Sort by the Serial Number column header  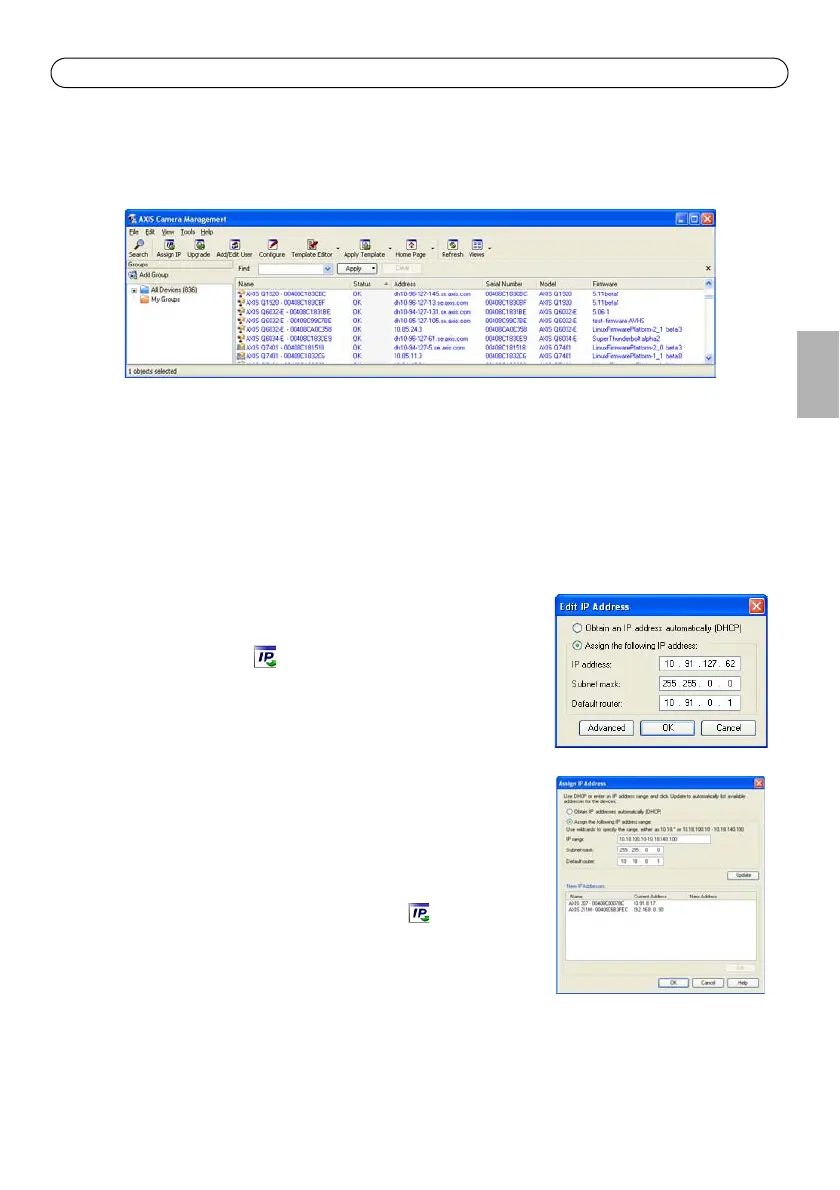(x=509, y=284)
